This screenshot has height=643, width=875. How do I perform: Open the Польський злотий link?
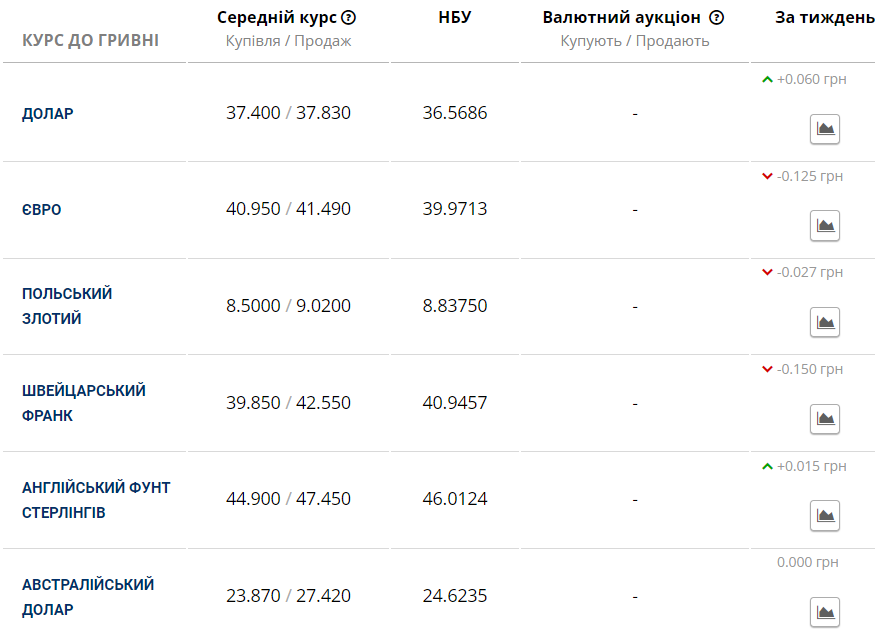[67, 306]
